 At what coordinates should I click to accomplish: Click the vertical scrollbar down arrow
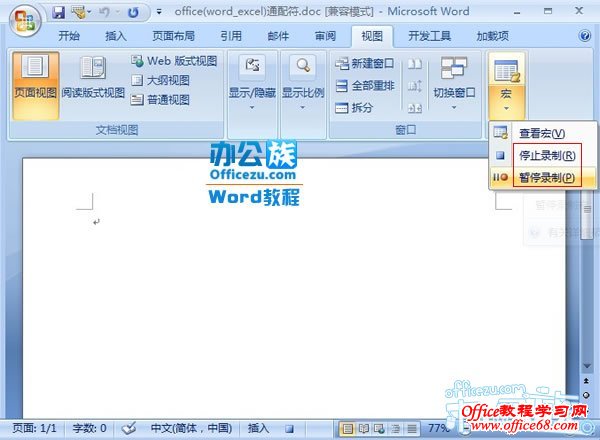586,367
